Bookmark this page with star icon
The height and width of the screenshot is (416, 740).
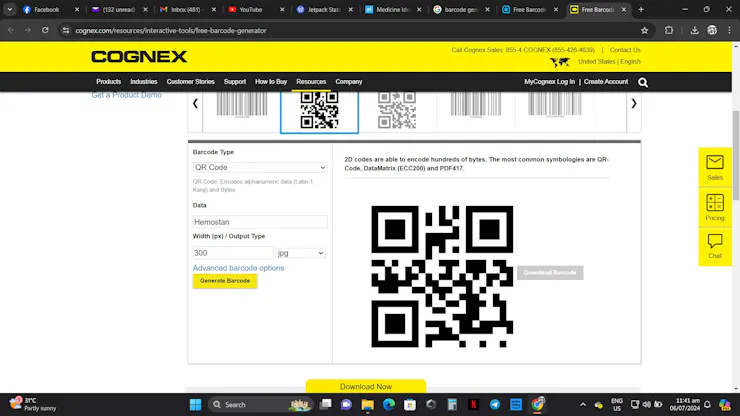[645, 30]
